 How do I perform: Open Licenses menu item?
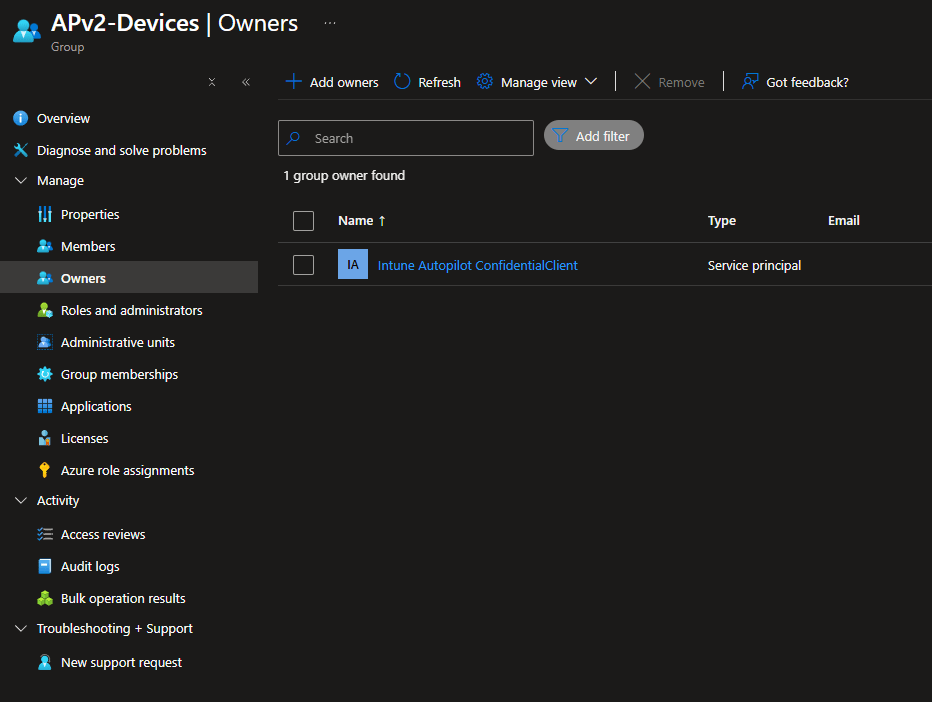tap(84, 438)
